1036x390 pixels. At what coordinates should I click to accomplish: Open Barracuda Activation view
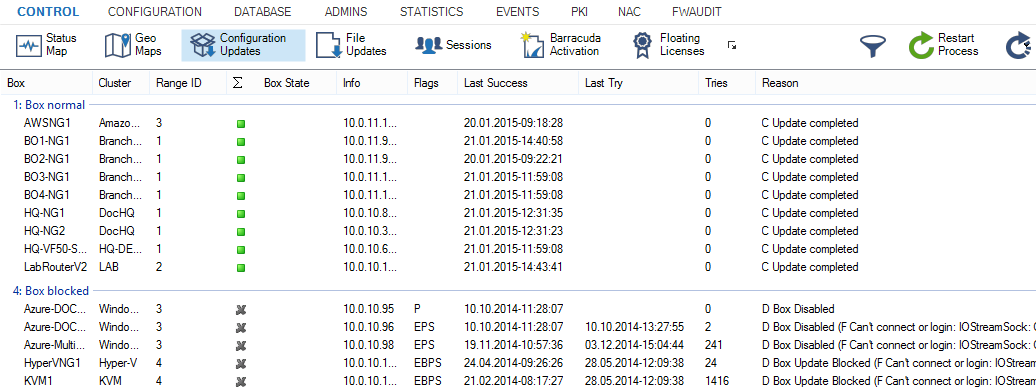(x=561, y=45)
